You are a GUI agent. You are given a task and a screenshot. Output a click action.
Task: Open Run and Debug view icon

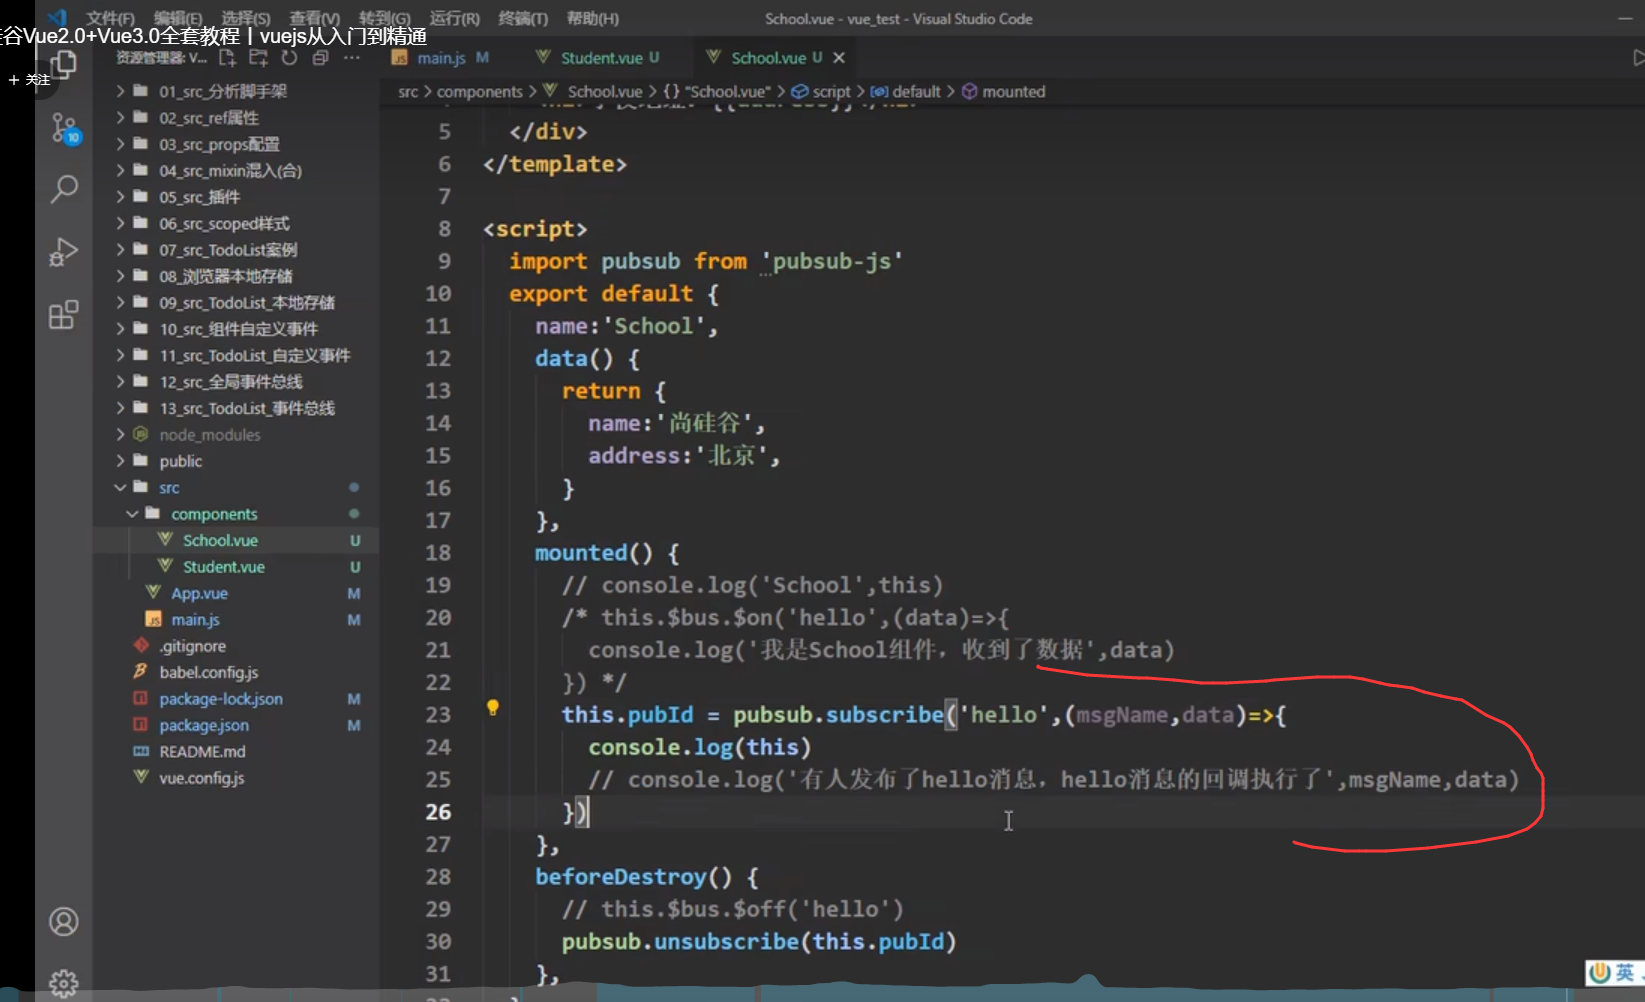tap(64, 252)
